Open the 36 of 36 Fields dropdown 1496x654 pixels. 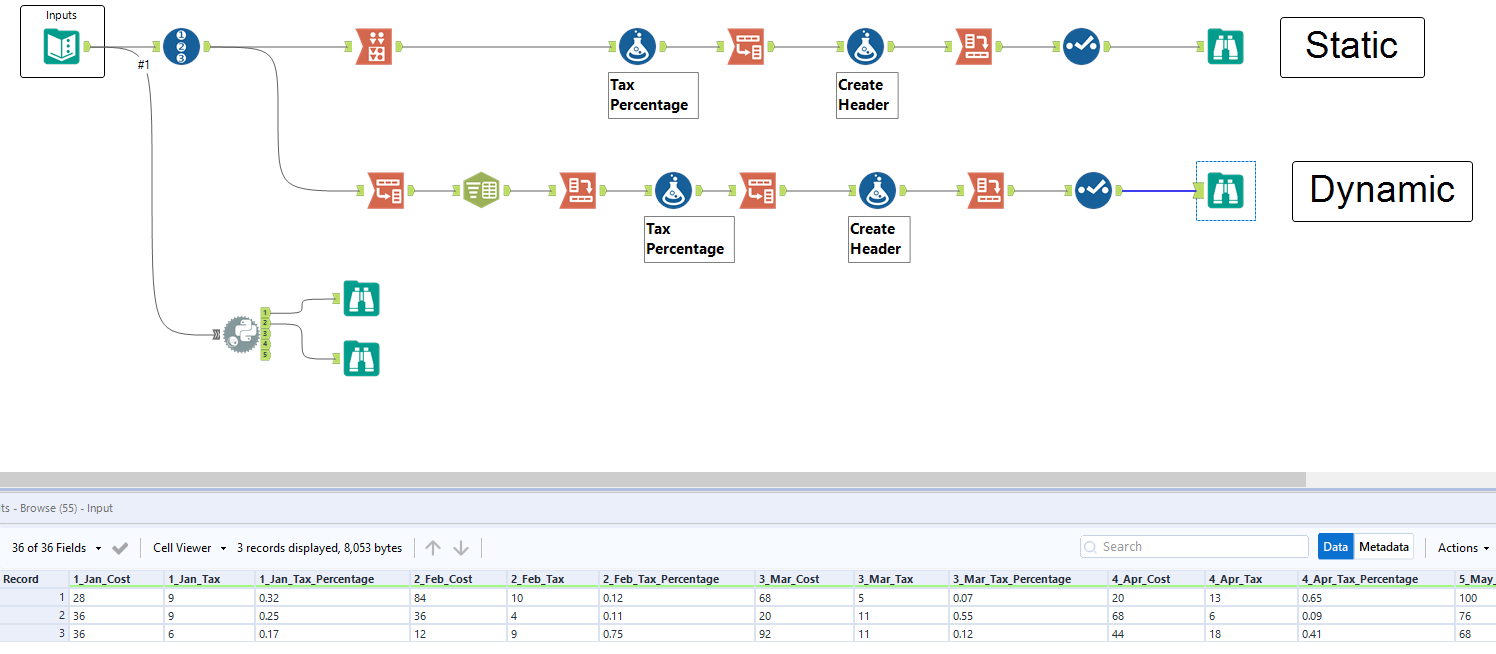point(62,547)
